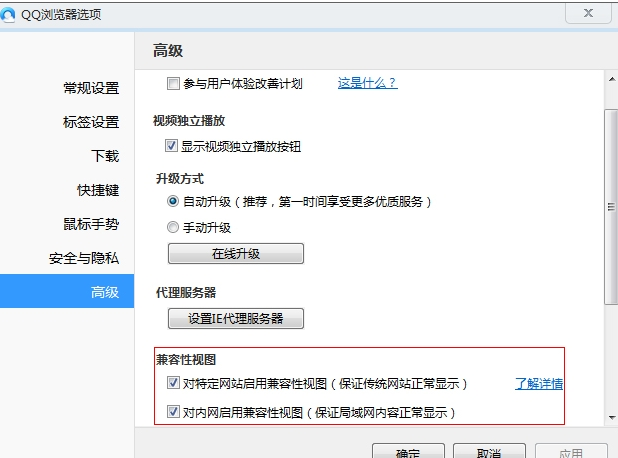Click the scrollbar up arrow

tap(611, 80)
